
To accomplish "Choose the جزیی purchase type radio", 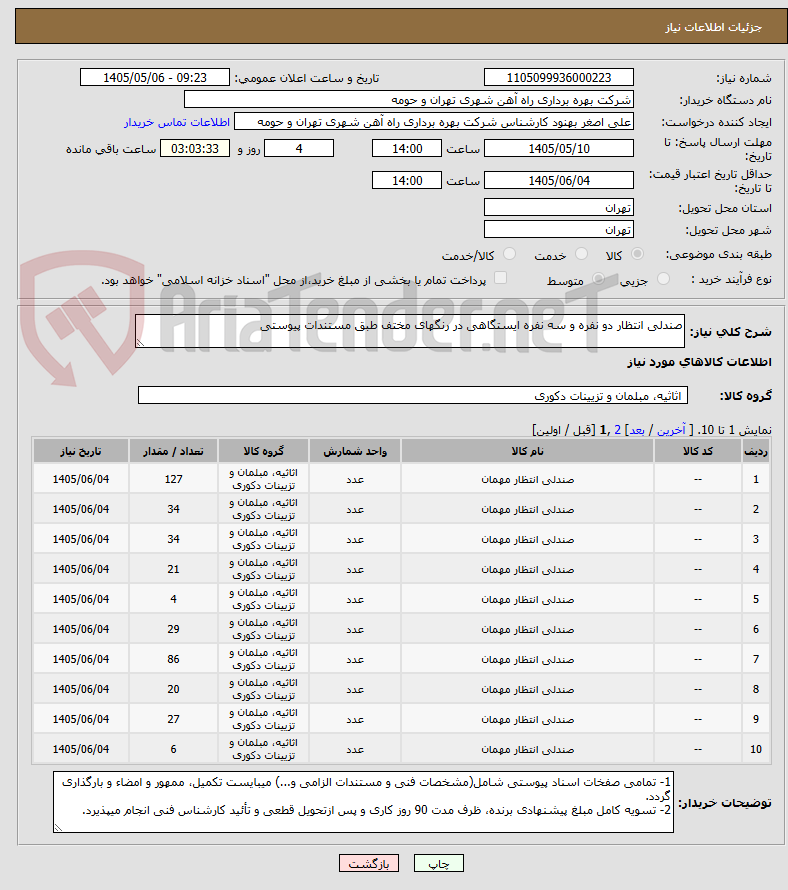I will (663, 279).
